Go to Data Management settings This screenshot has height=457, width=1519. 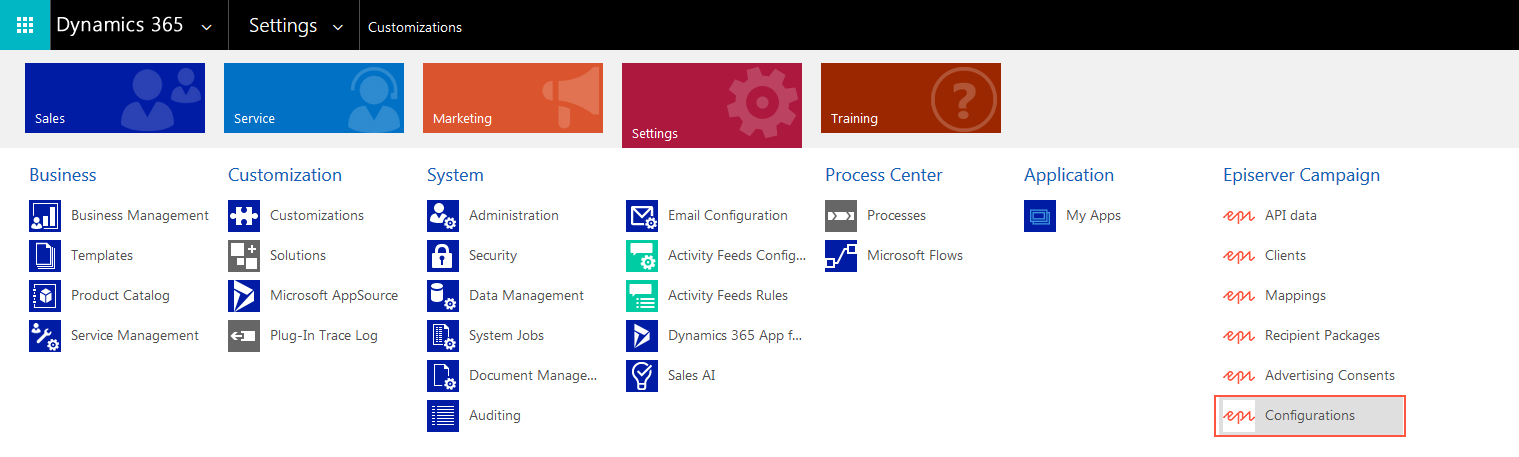(x=526, y=296)
